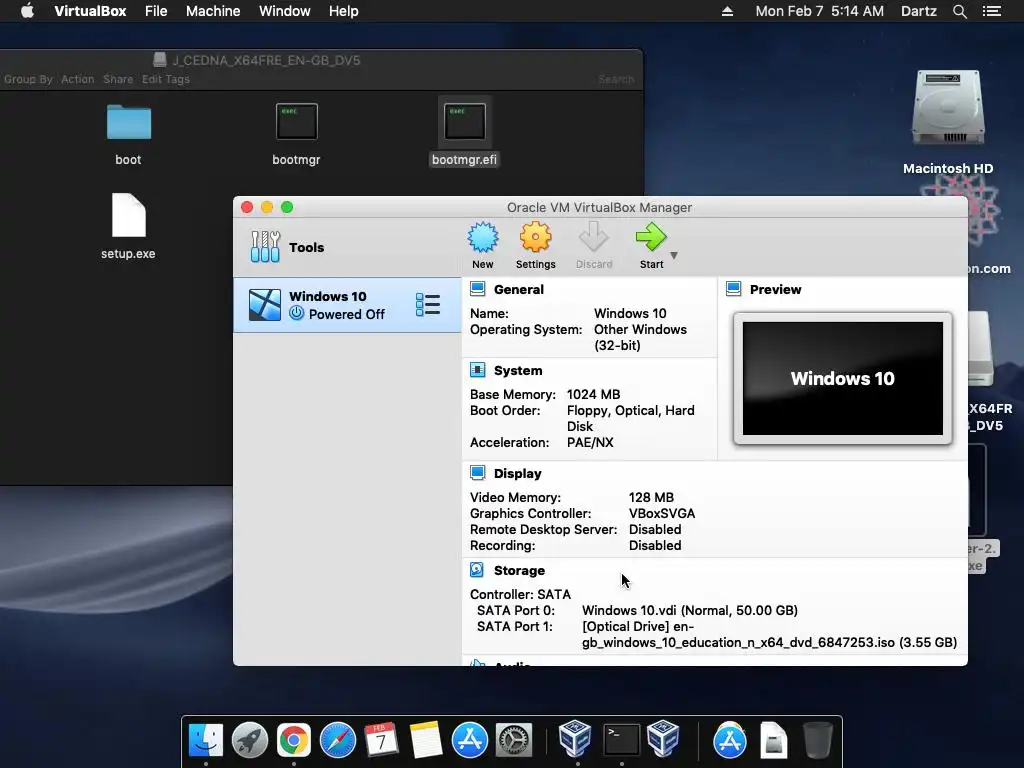Open System Preferences from the Dock
Screen dimensions: 1024x768
pyautogui.click(x=514, y=741)
